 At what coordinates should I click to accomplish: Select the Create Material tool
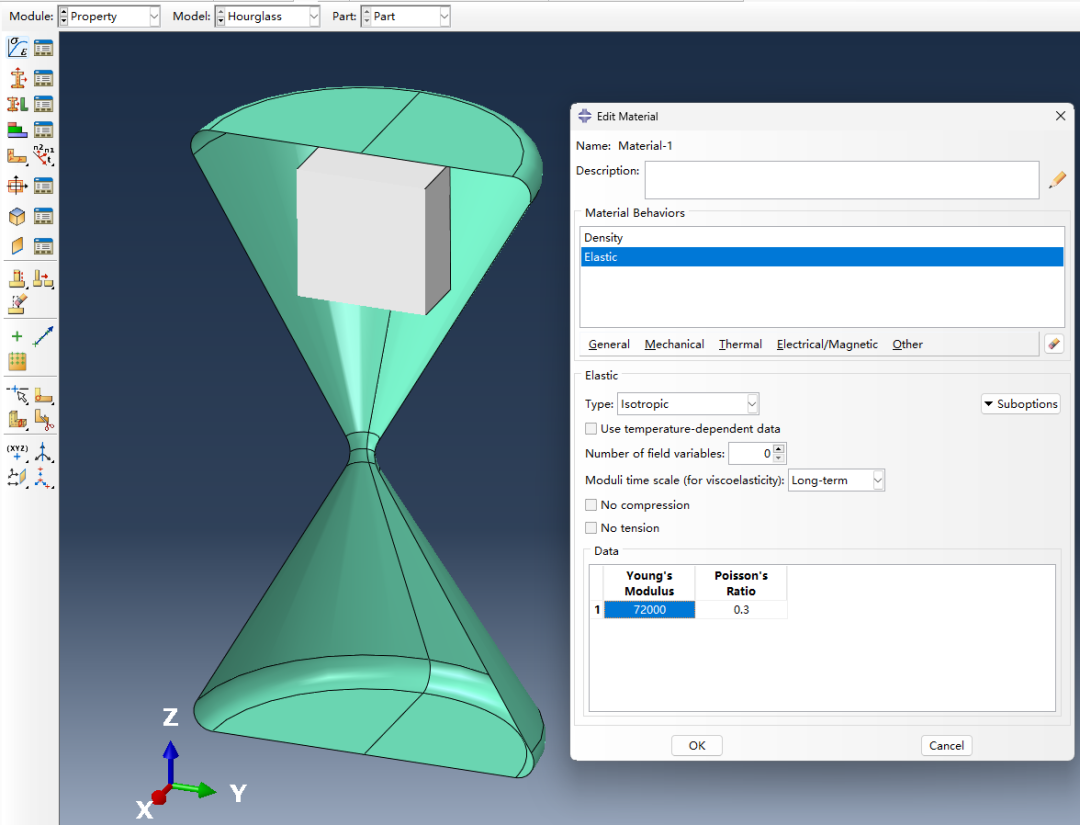(x=17, y=48)
